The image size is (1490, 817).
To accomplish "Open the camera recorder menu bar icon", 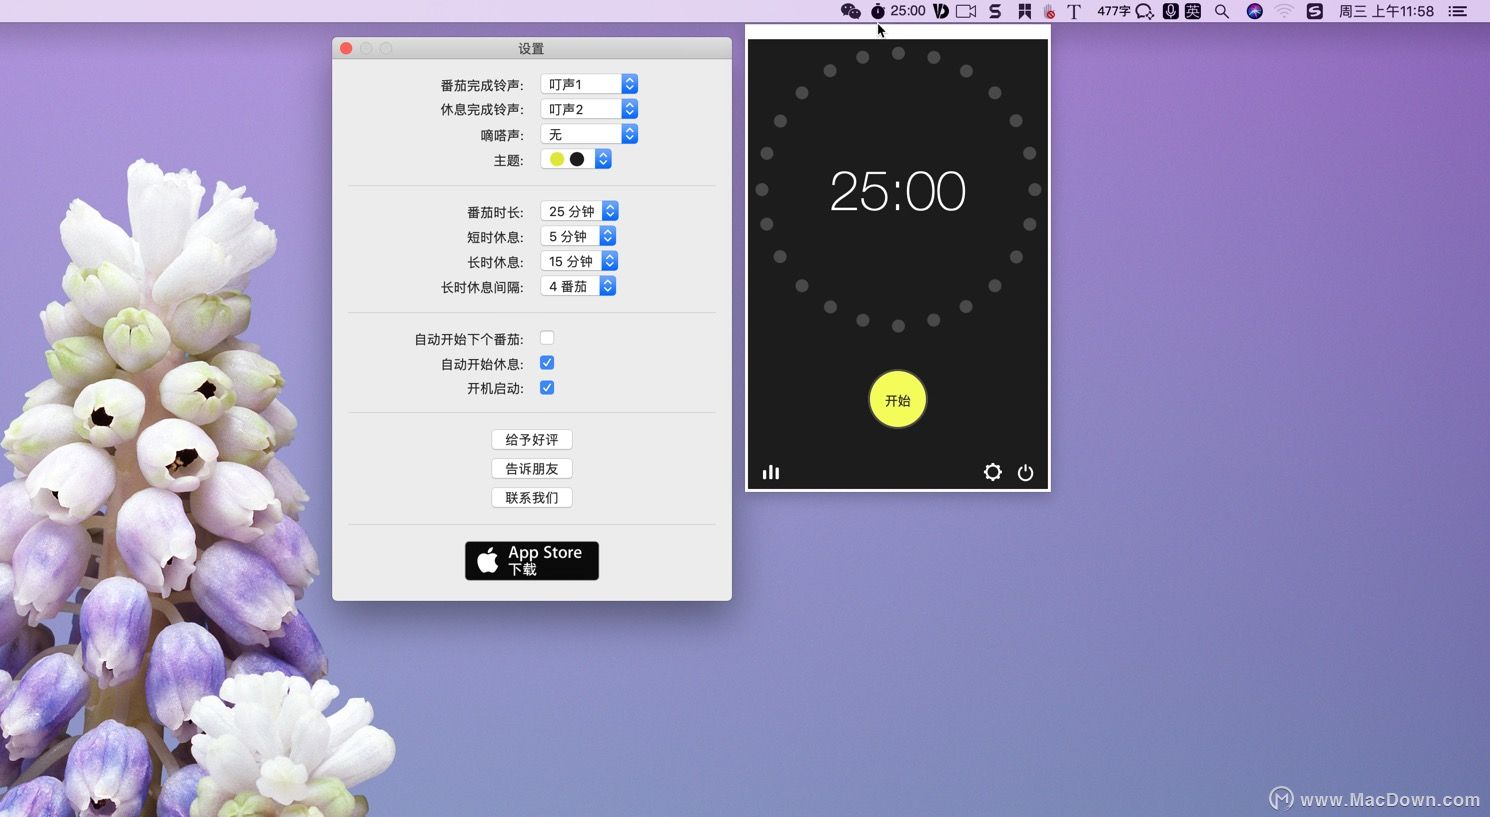I will click(966, 11).
